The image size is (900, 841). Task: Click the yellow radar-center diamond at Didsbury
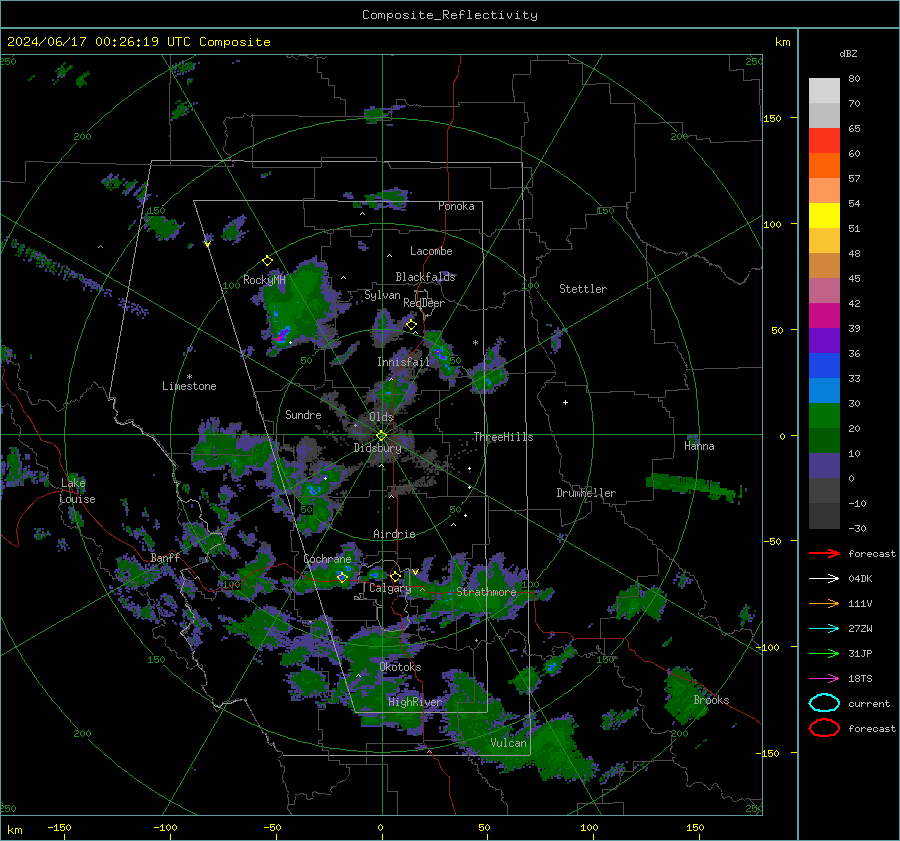point(381,436)
